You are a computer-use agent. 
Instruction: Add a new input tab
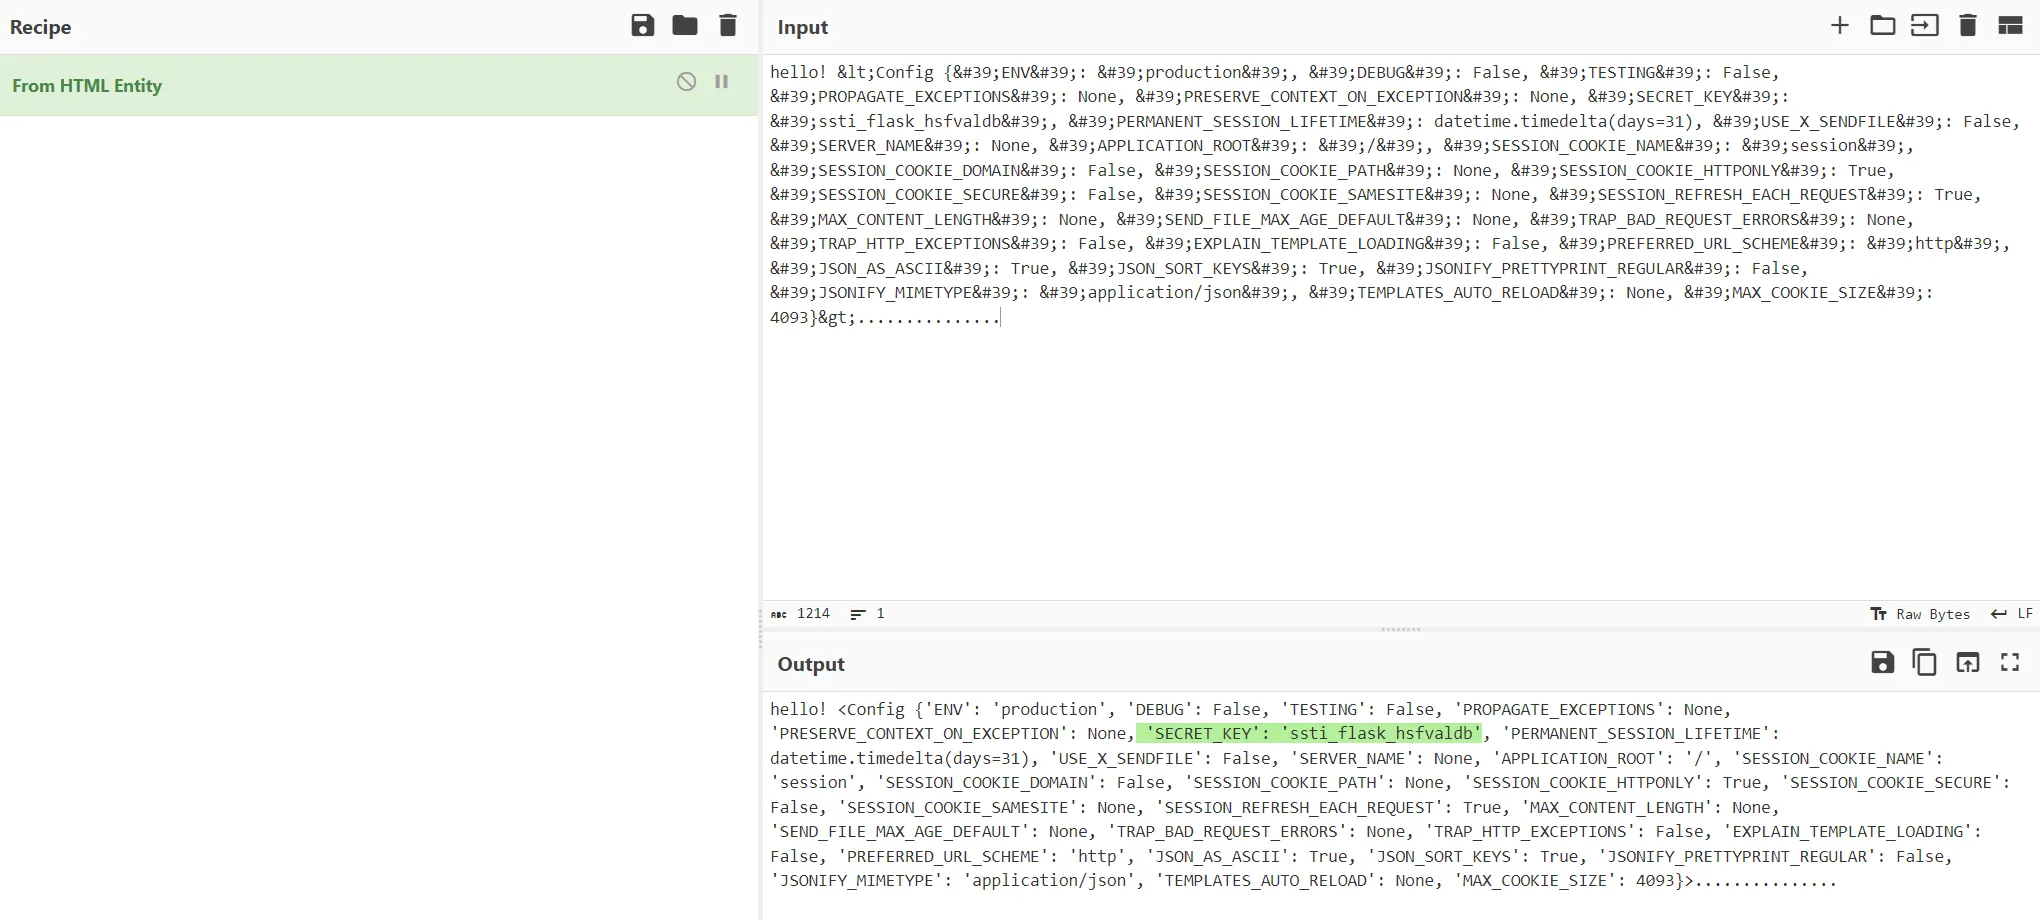(1839, 26)
